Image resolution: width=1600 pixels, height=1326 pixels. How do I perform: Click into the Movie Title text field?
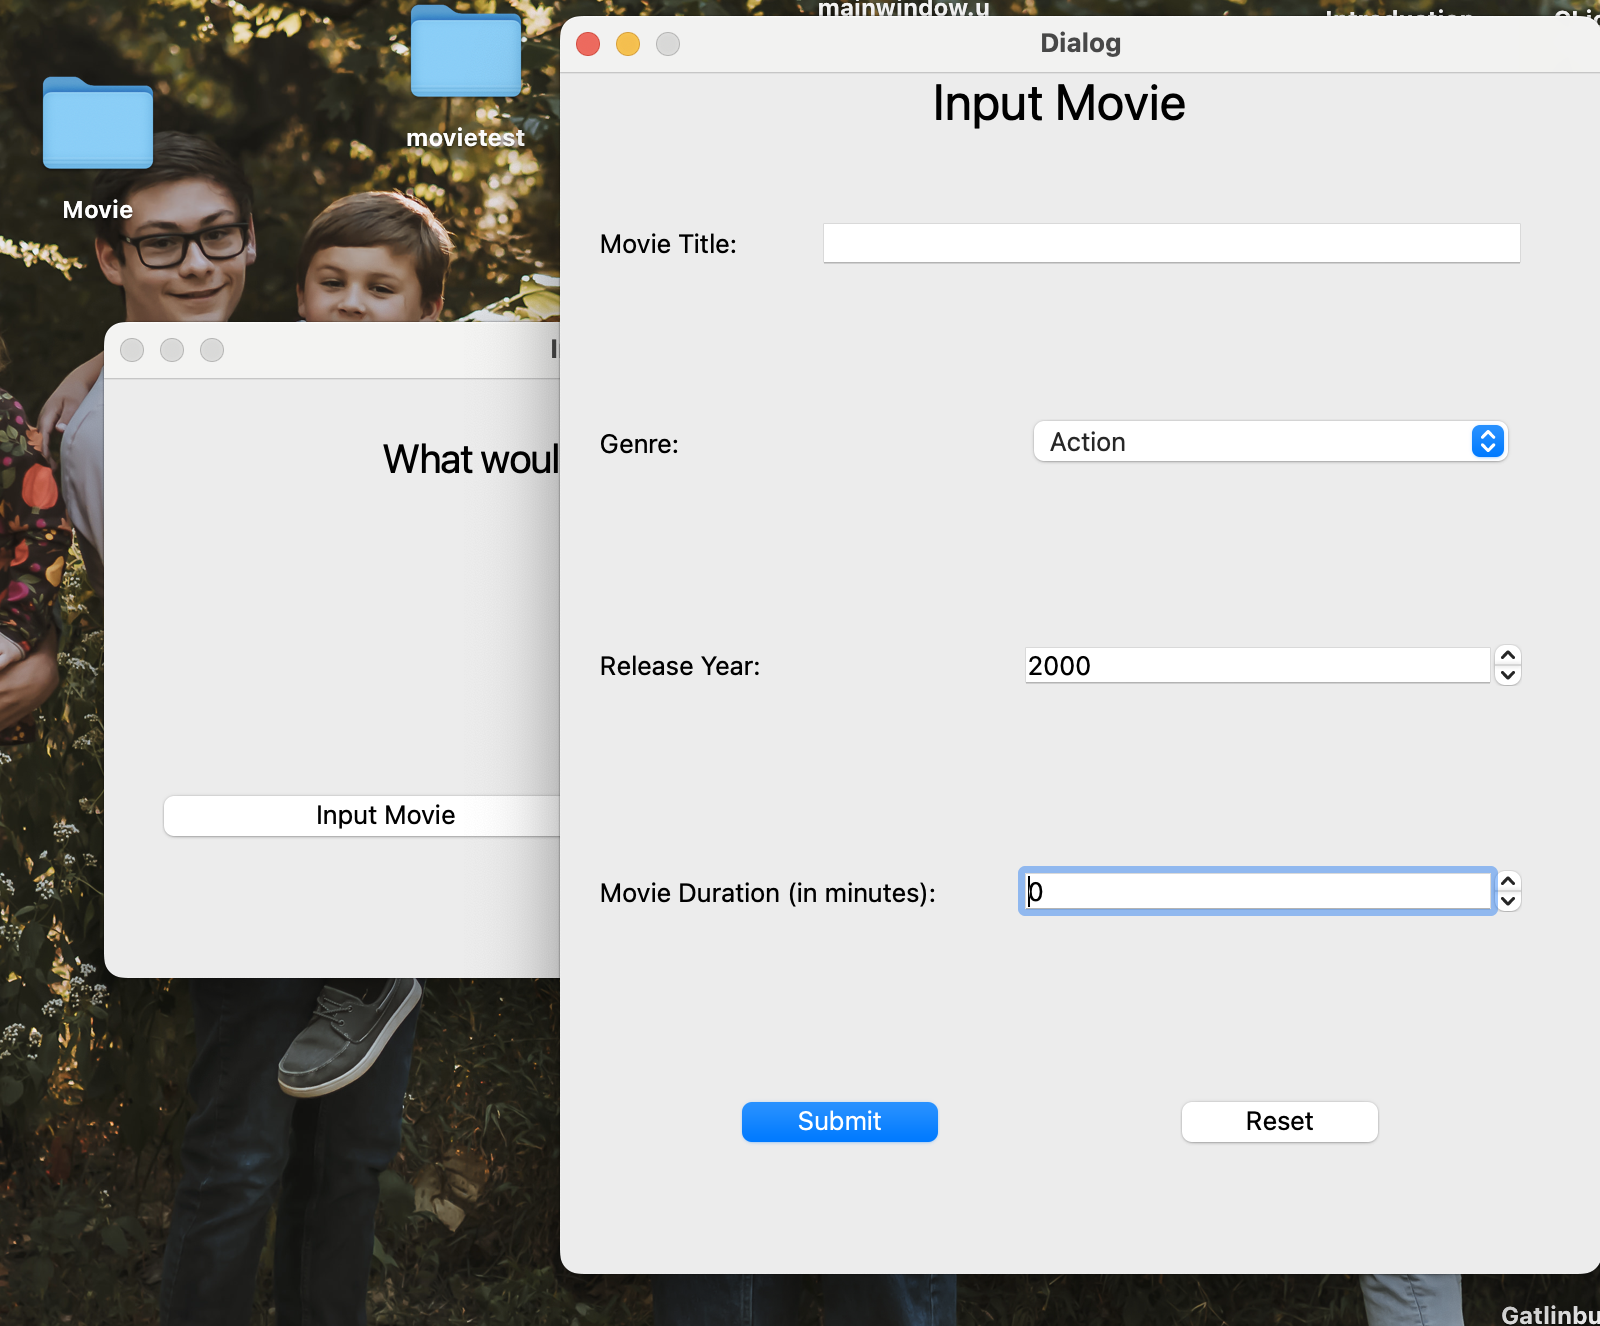point(1171,243)
